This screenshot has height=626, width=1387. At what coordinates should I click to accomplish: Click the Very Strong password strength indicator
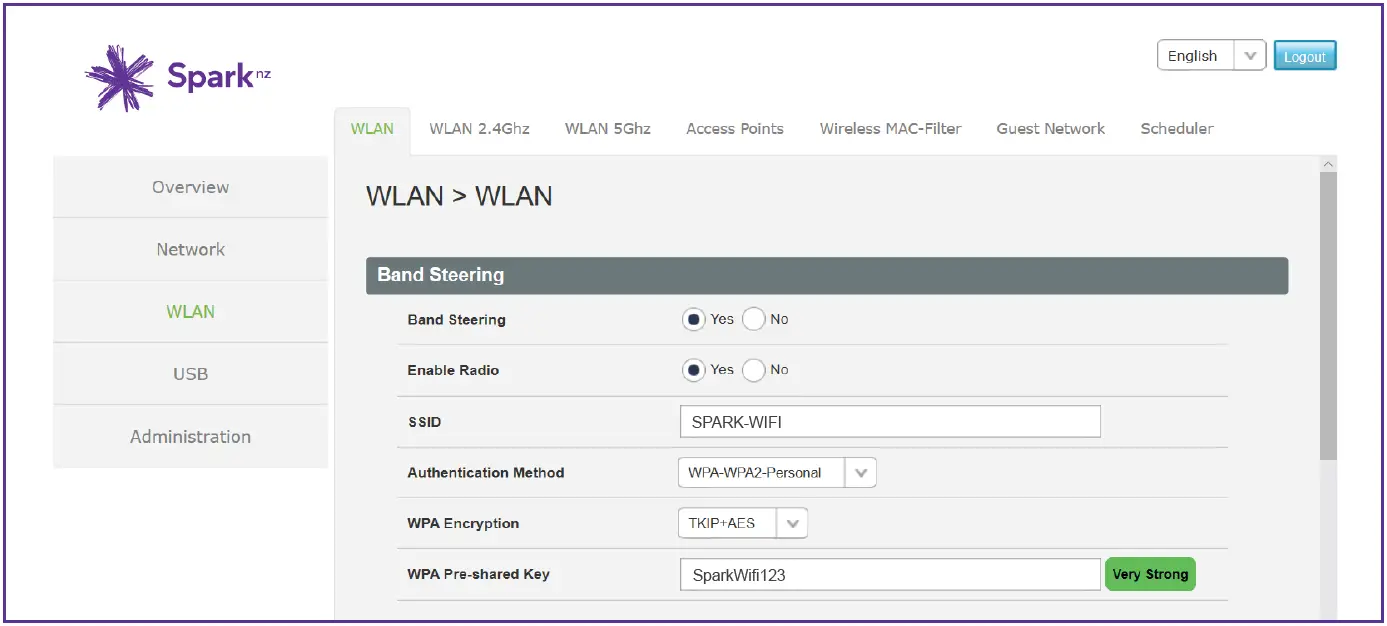pos(1150,574)
